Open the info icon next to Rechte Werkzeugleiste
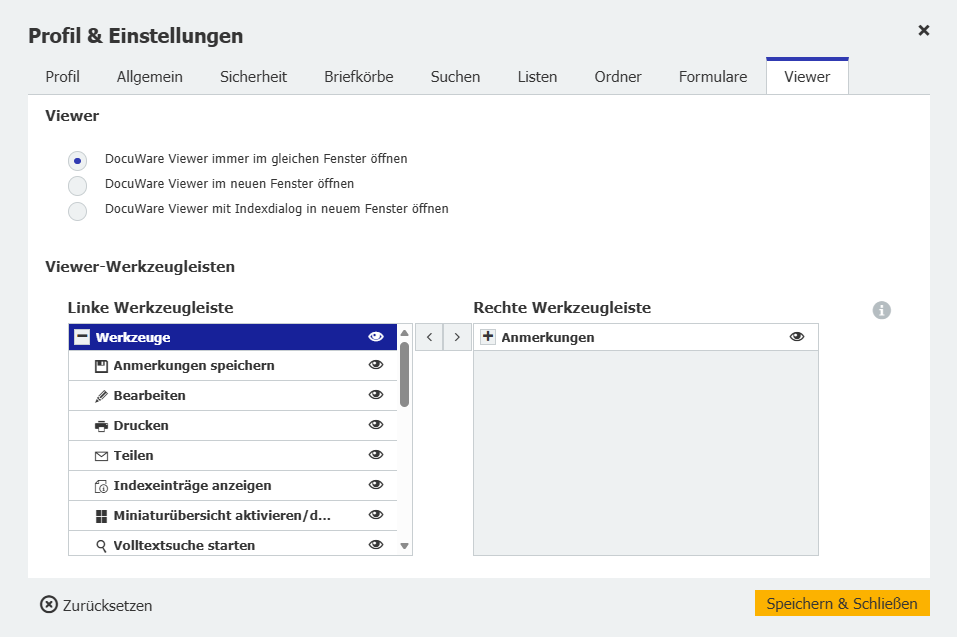This screenshot has height=637, width=957. 881,310
